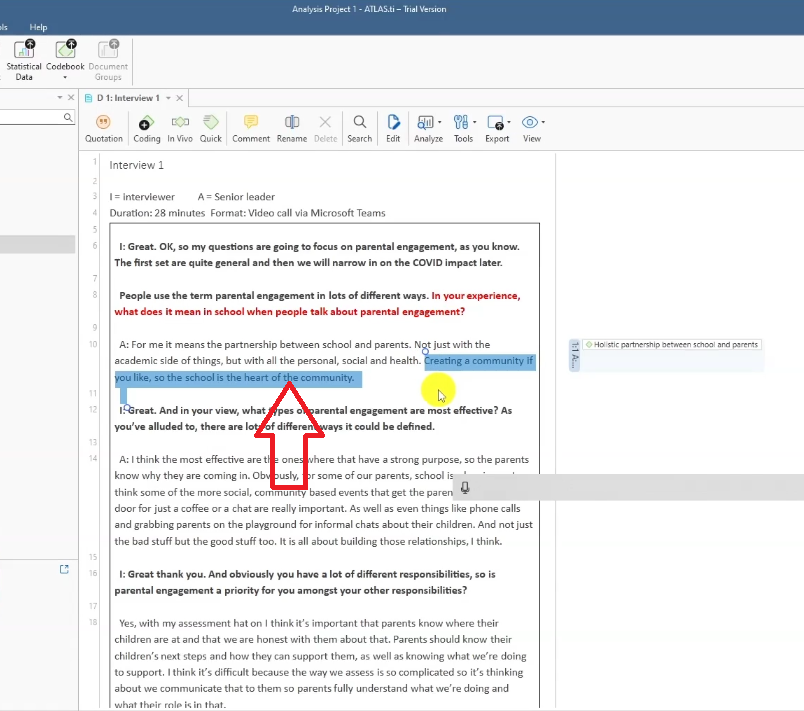
Task: Open the Tools dropdown menu
Action: [x=463, y=127]
